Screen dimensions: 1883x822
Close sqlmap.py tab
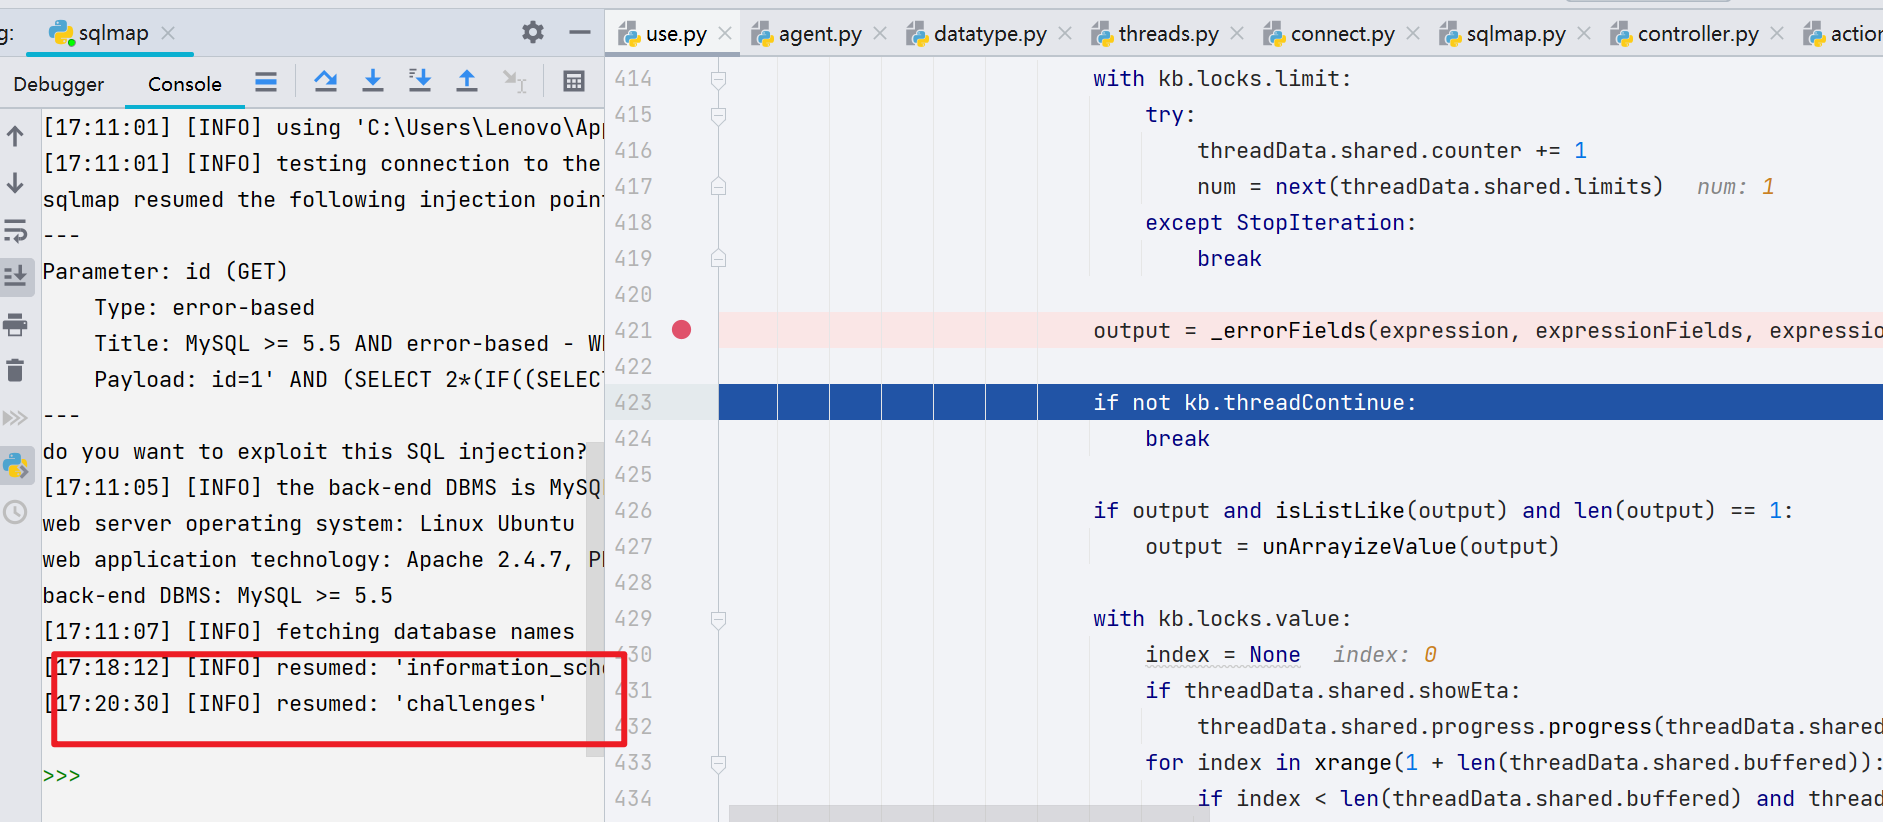pyautogui.click(x=1584, y=33)
